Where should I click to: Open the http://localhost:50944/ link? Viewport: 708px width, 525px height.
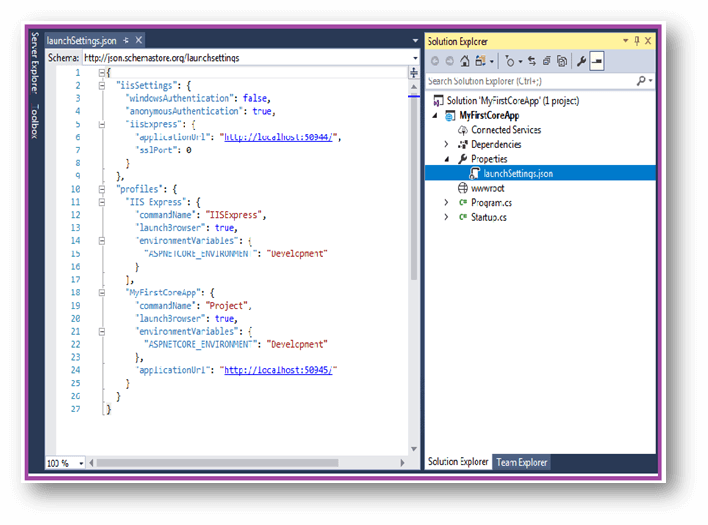(x=278, y=137)
